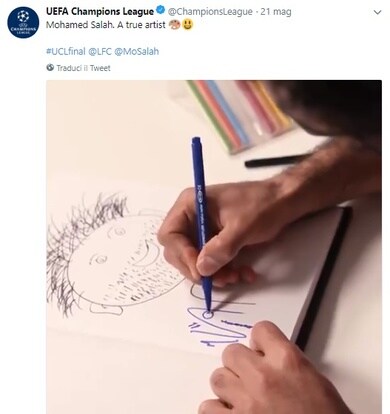The width and height of the screenshot is (390, 414).
Task: Open the UEFA Champions League profile avatar
Action: click(23, 22)
